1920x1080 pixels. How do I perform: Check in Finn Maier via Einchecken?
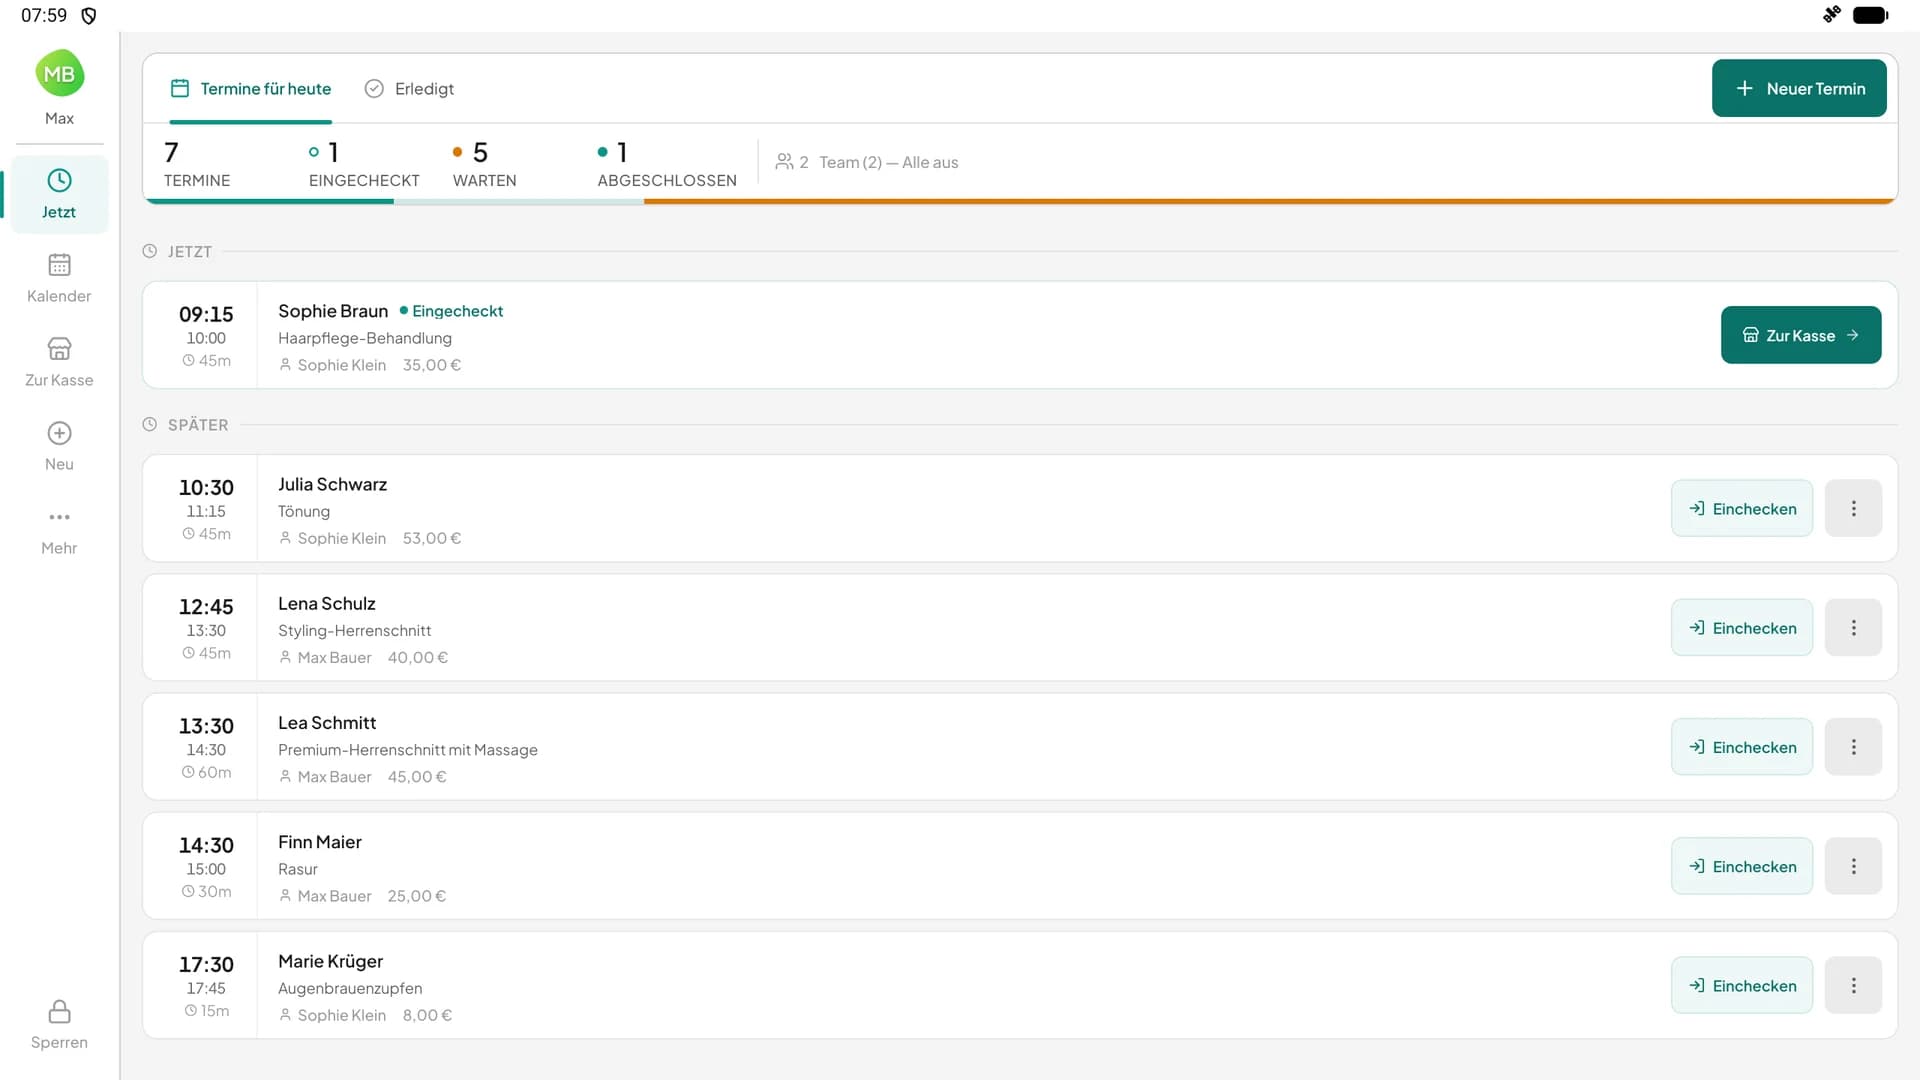[1741, 866]
